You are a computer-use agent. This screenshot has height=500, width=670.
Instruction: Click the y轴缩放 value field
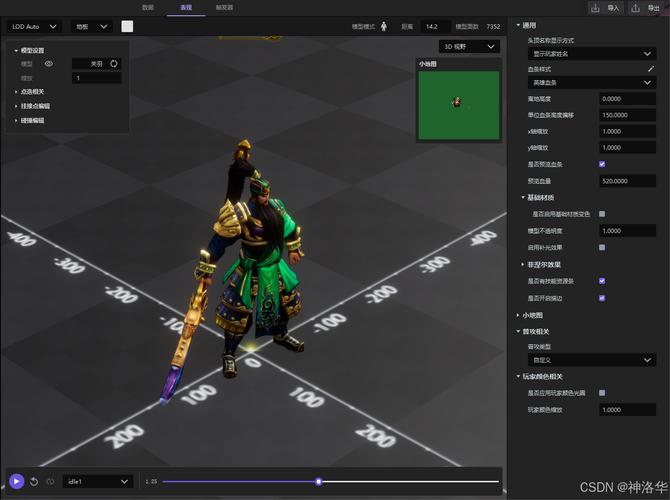click(627, 148)
